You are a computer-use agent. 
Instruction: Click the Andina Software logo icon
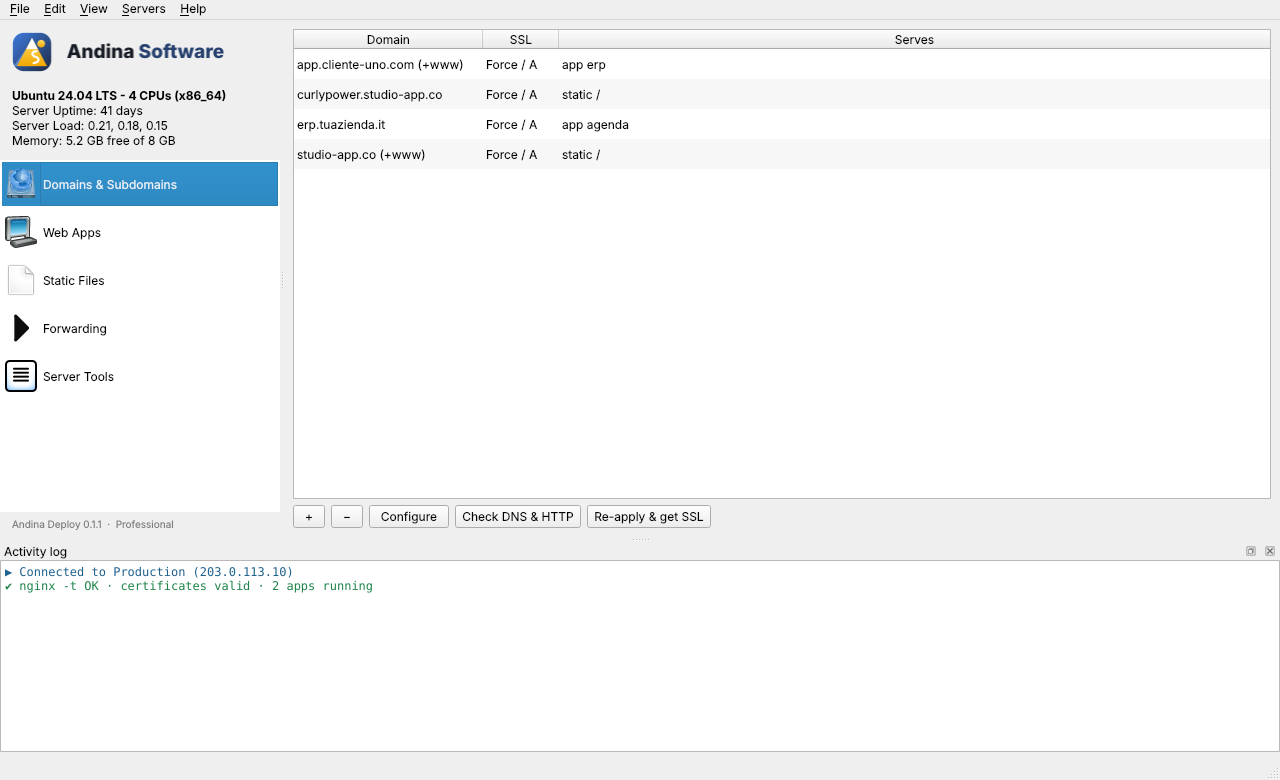(x=32, y=52)
